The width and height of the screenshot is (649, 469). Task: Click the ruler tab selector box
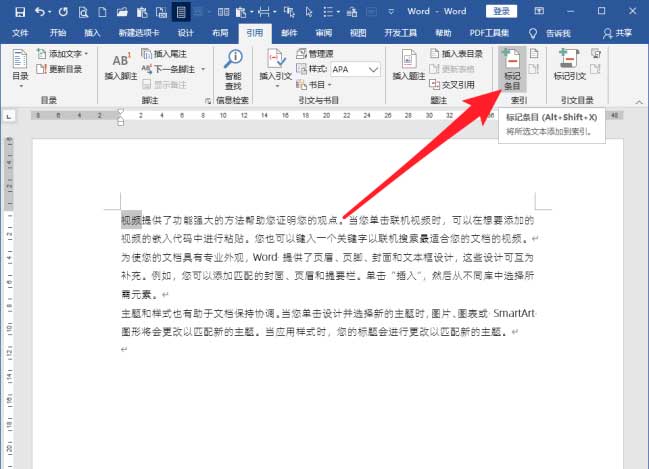point(9,116)
